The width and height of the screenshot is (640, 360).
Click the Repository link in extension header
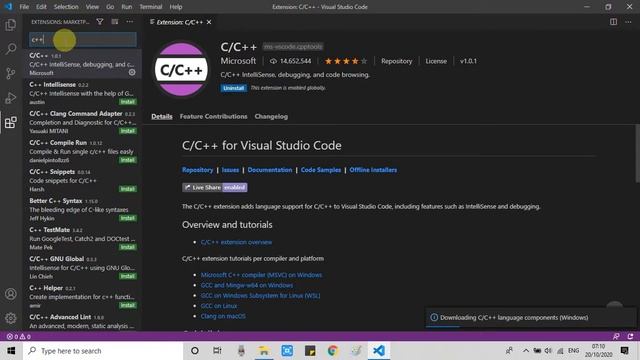[396, 61]
